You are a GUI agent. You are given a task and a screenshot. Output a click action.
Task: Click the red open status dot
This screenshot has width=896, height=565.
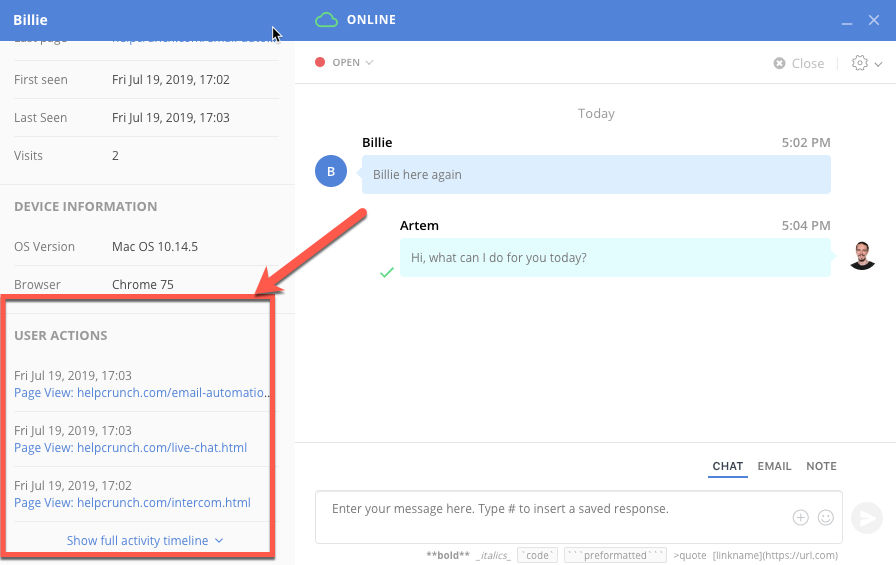[x=320, y=62]
